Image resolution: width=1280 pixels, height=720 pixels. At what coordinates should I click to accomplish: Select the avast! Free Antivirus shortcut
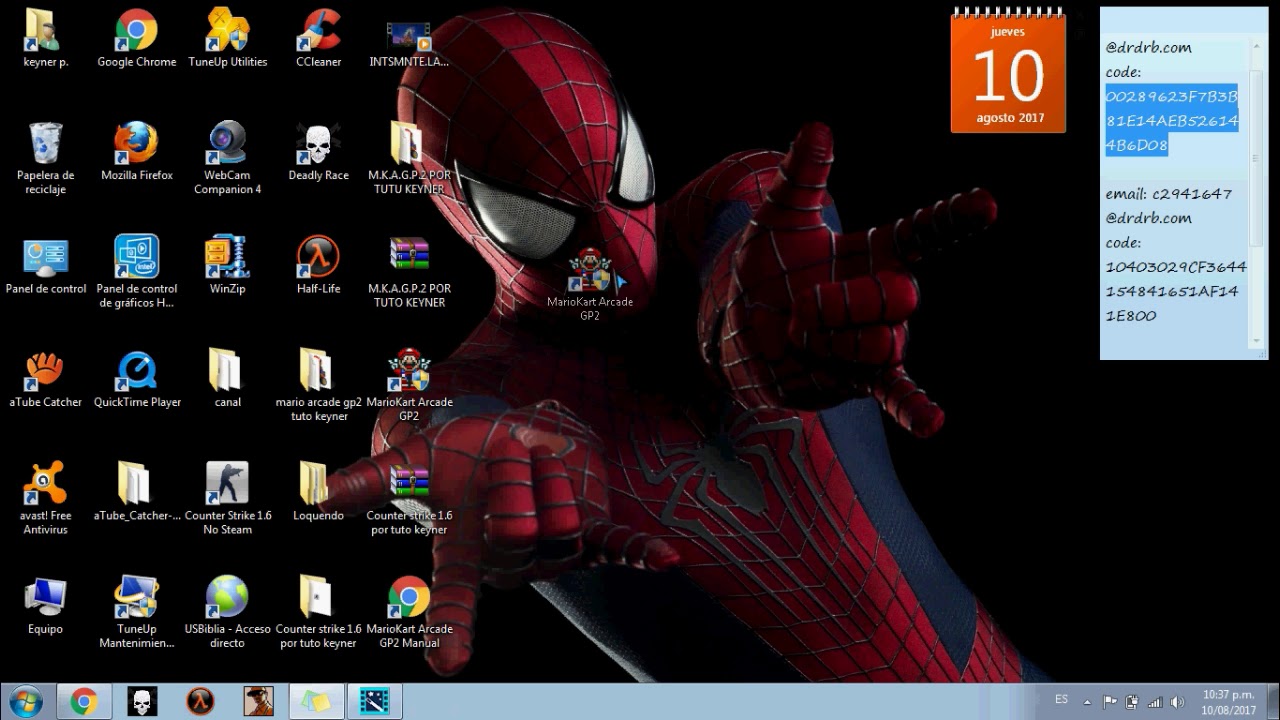click(45, 499)
